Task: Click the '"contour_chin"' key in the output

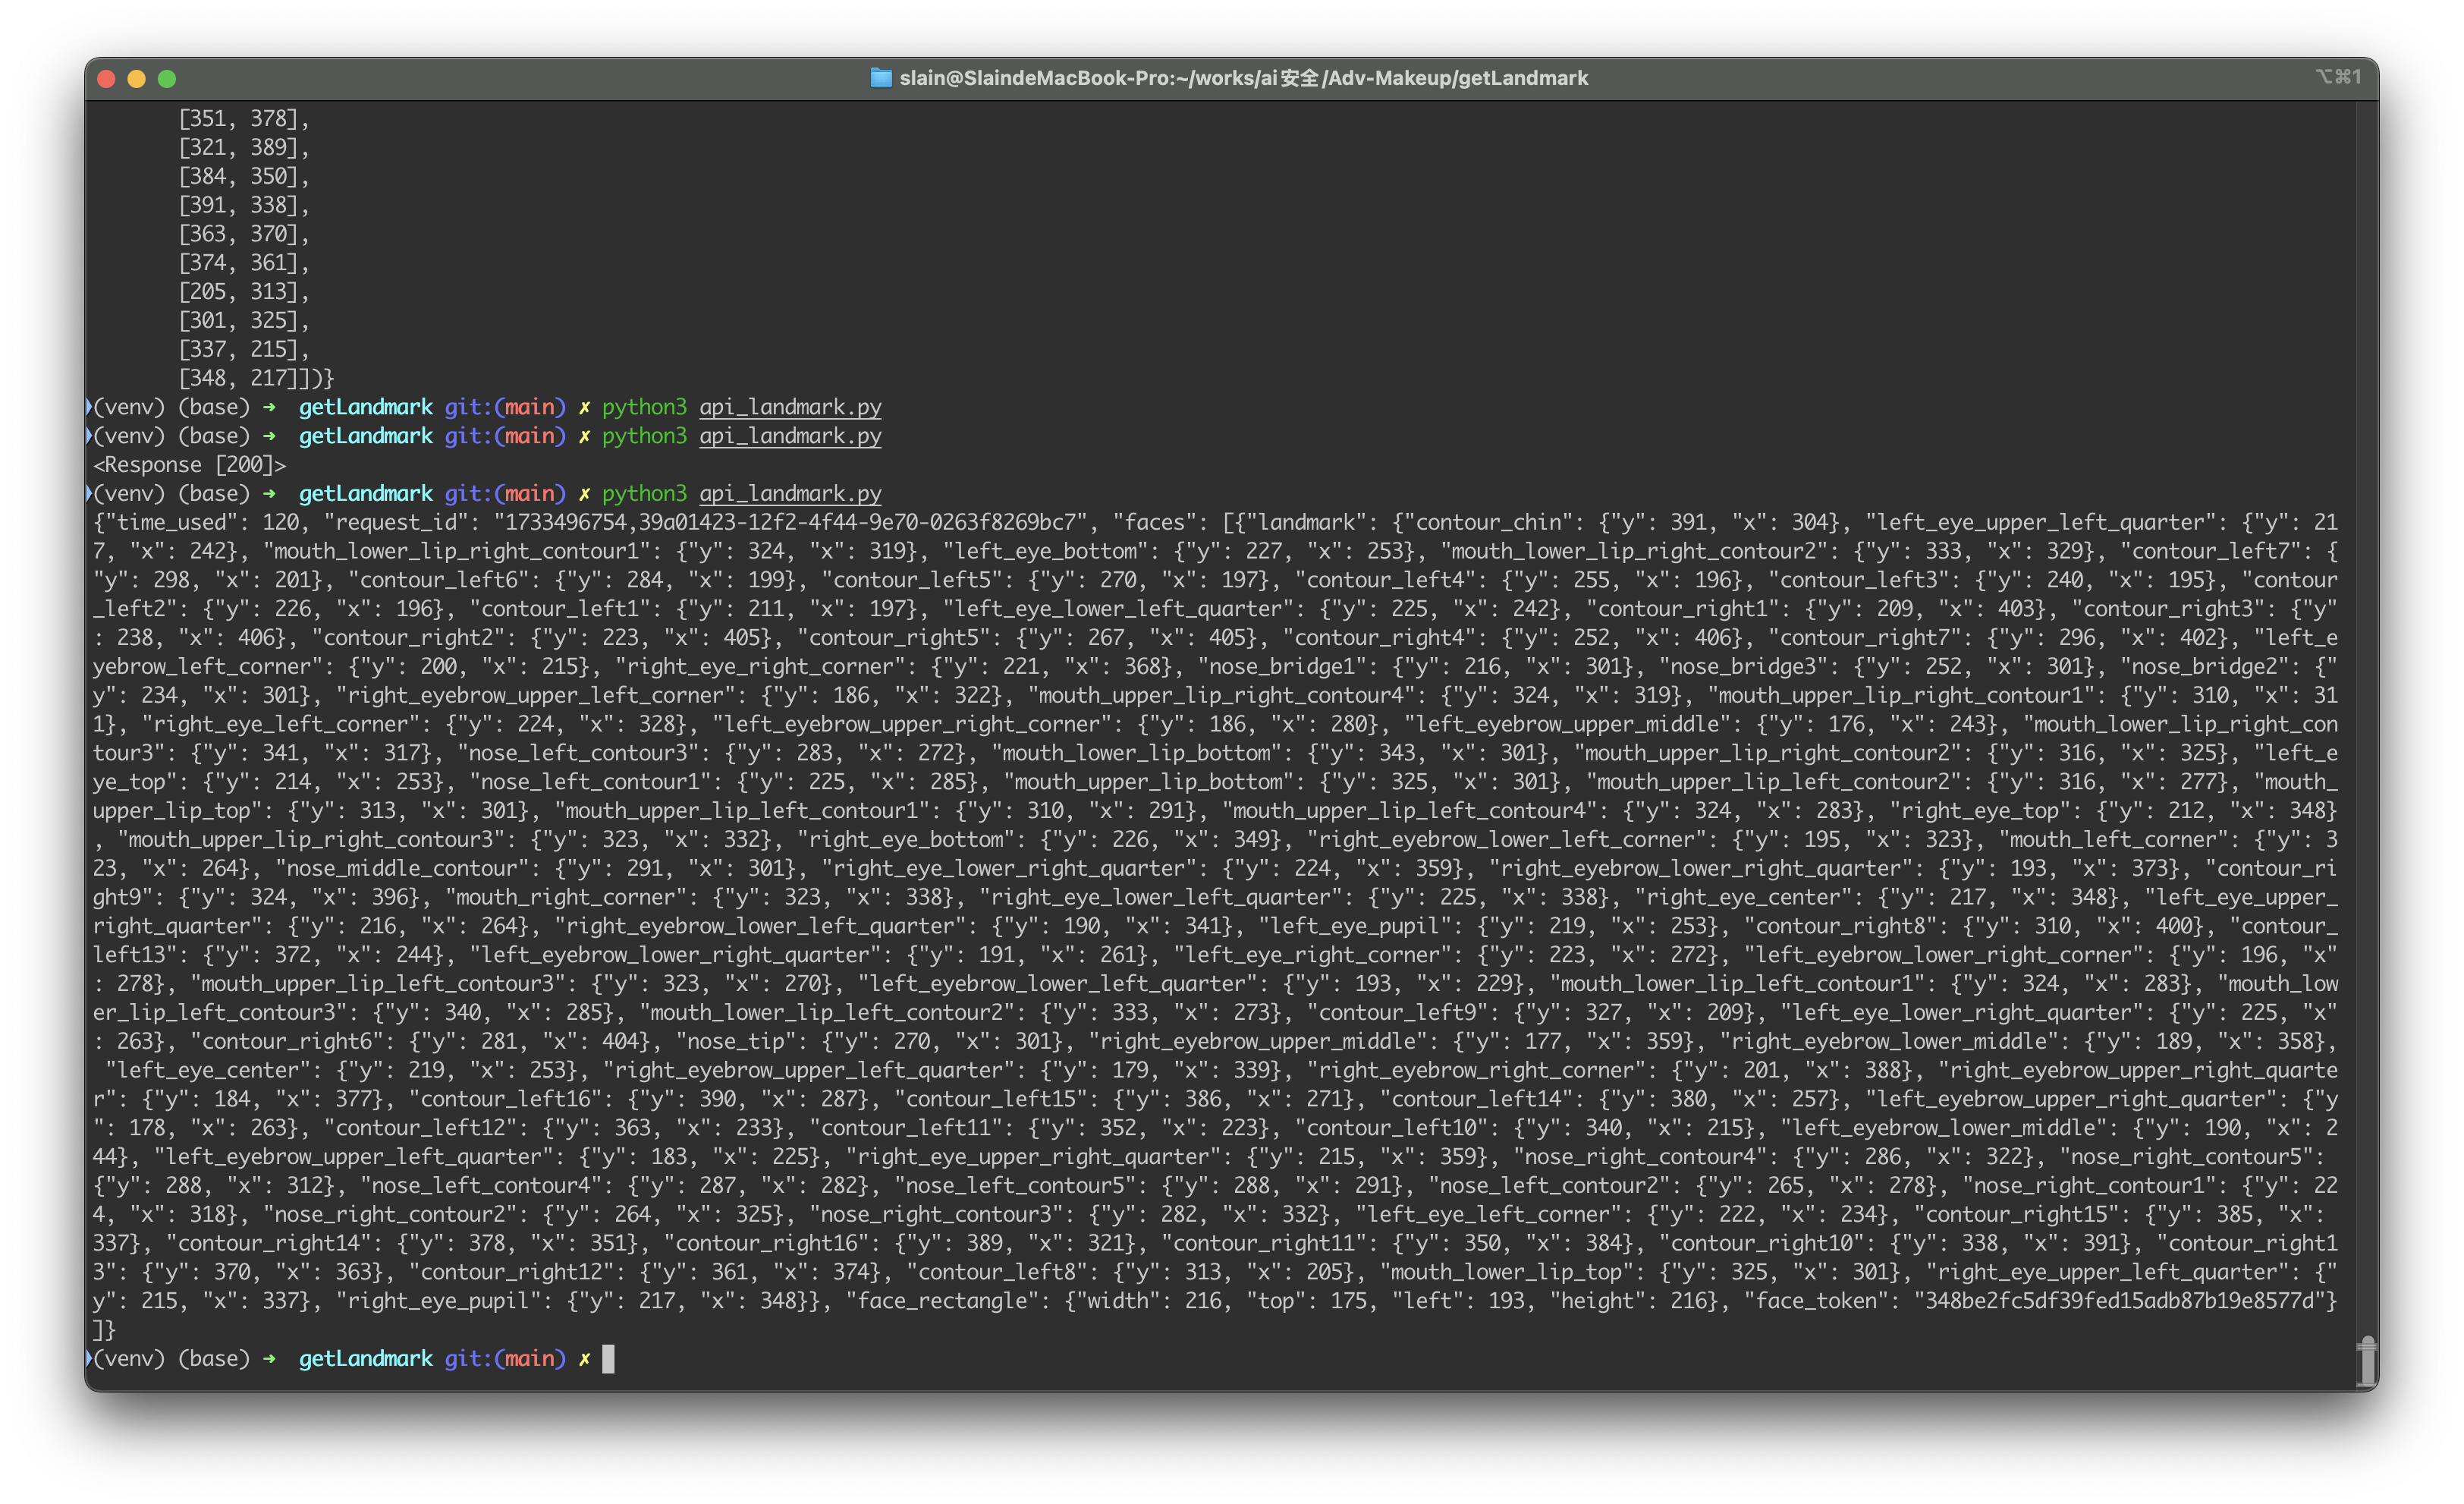Action: click(1490, 522)
